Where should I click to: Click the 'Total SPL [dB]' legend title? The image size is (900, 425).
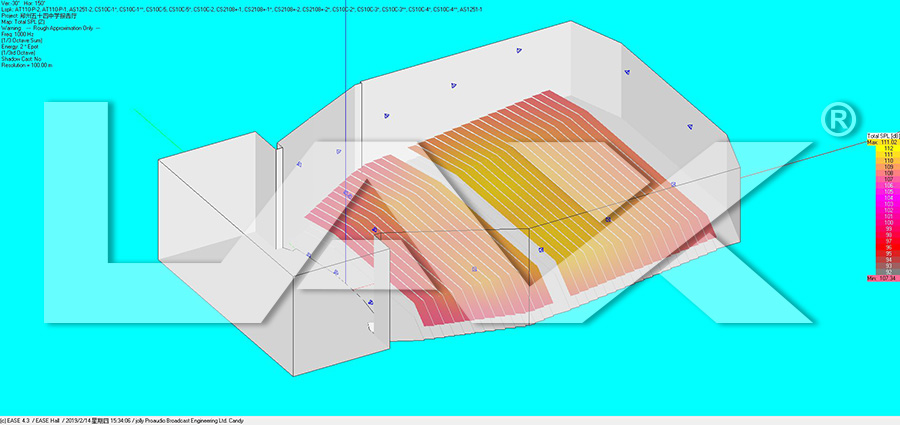(x=883, y=136)
